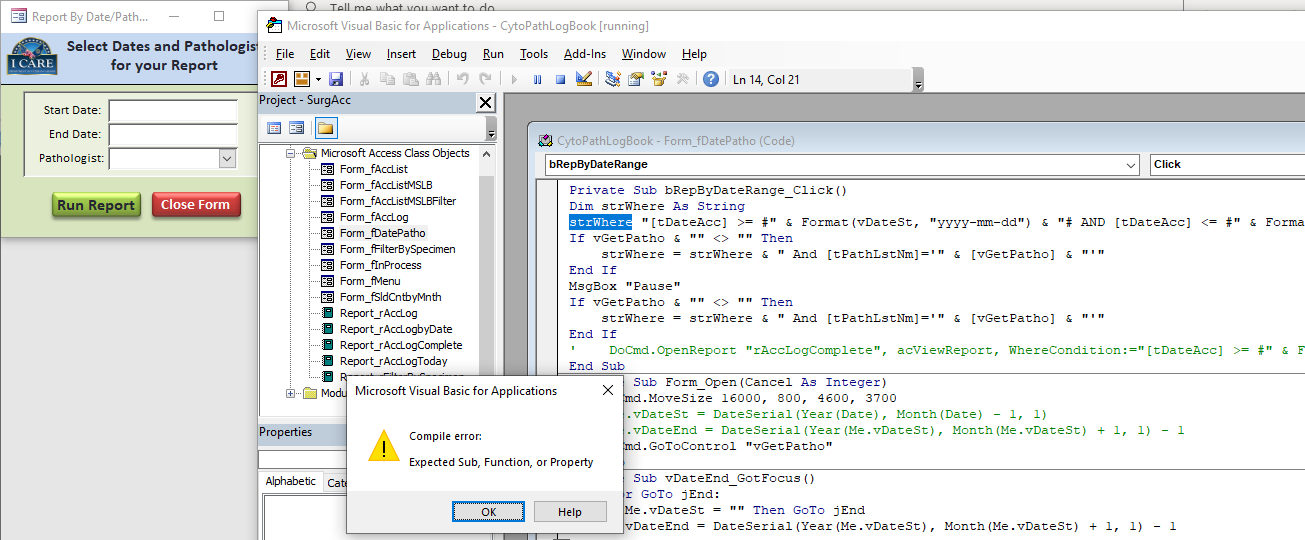
Task: Expand the Modules folder node
Action: coord(291,393)
